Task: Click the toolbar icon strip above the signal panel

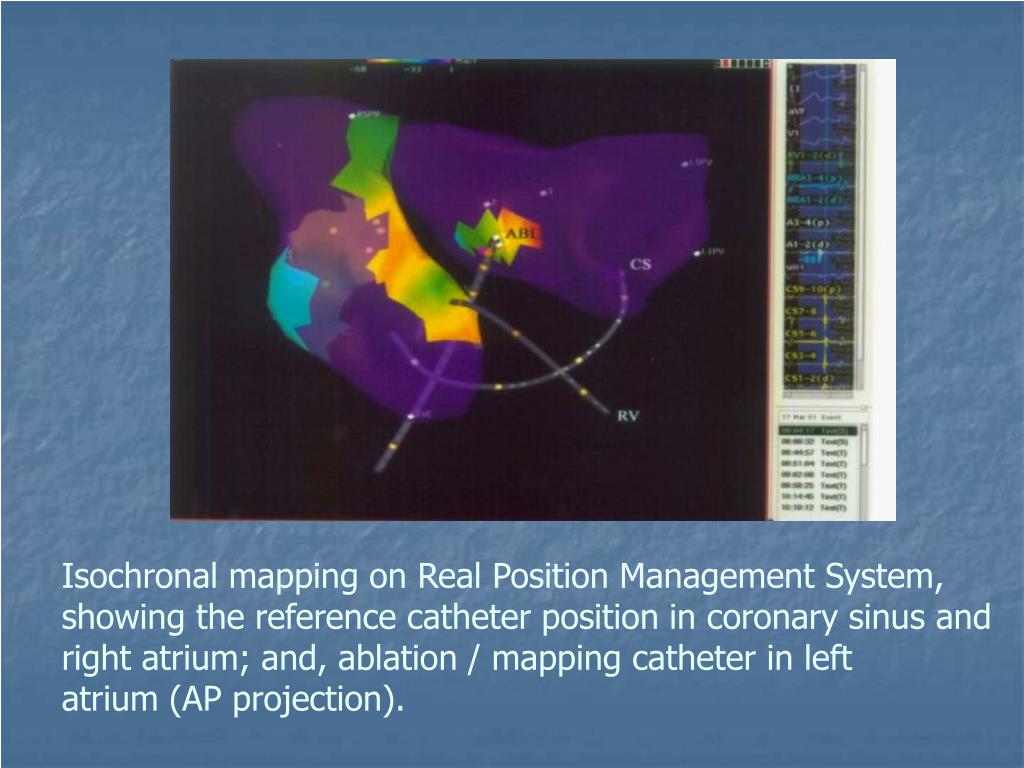Action: point(743,63)
